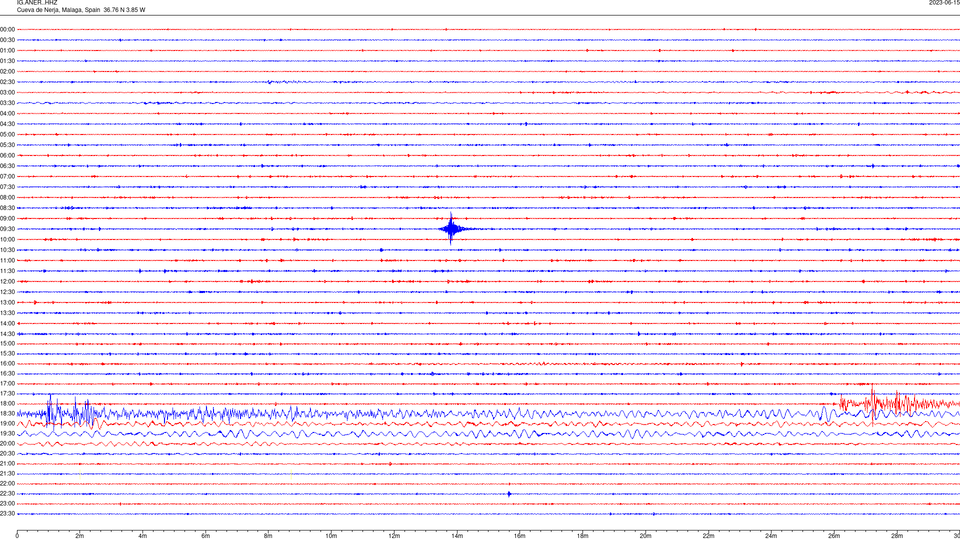Click the '19:00' trace time label
This screenshot has width=960, height=540.
tap(7, 424)
